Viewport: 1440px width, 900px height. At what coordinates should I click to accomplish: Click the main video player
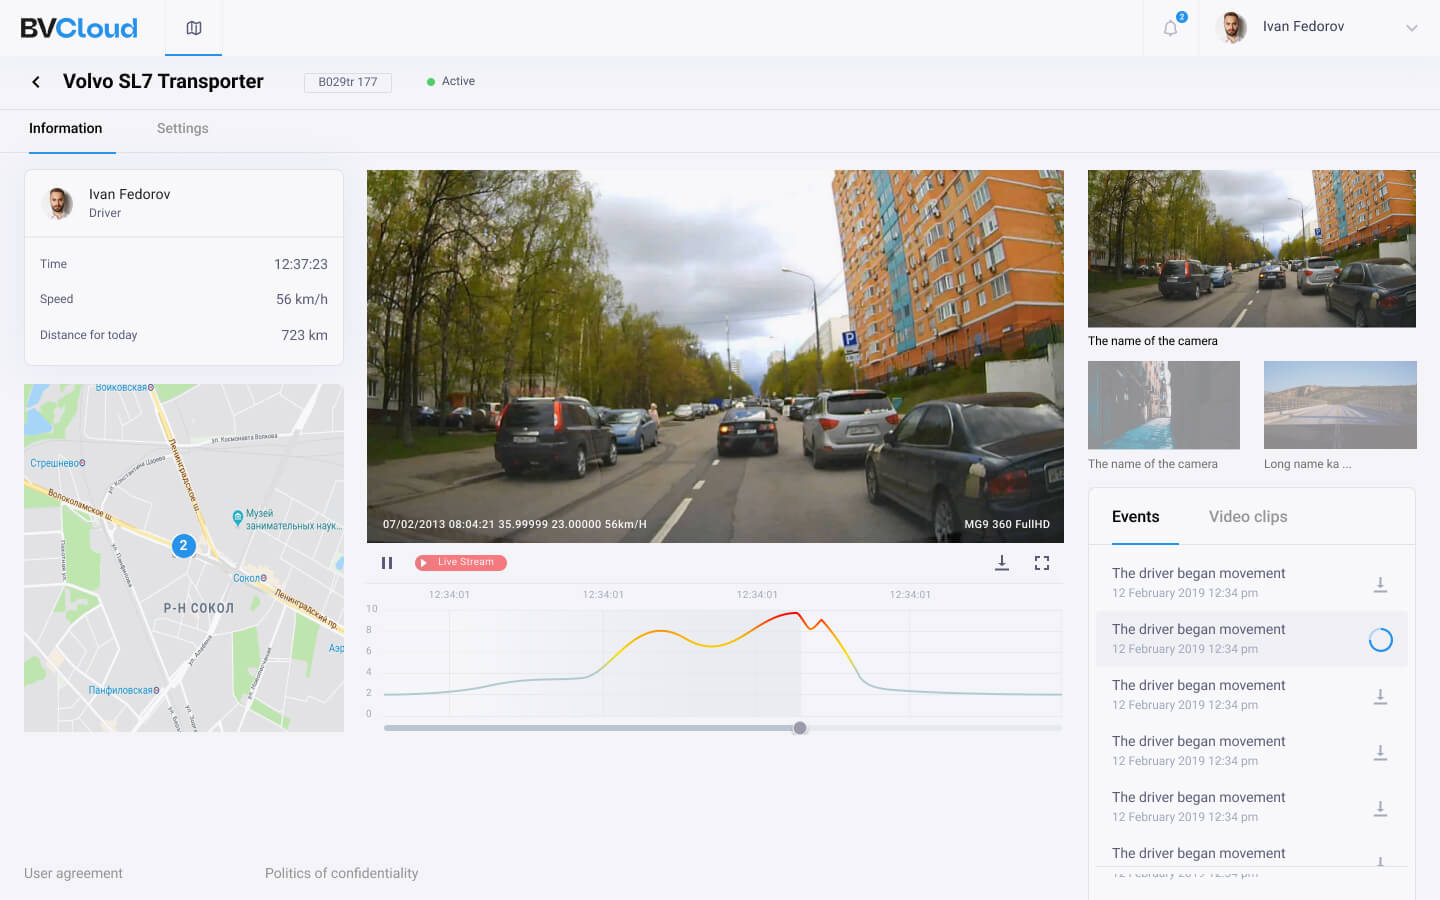pyautogui.click(x=715, y=356)
